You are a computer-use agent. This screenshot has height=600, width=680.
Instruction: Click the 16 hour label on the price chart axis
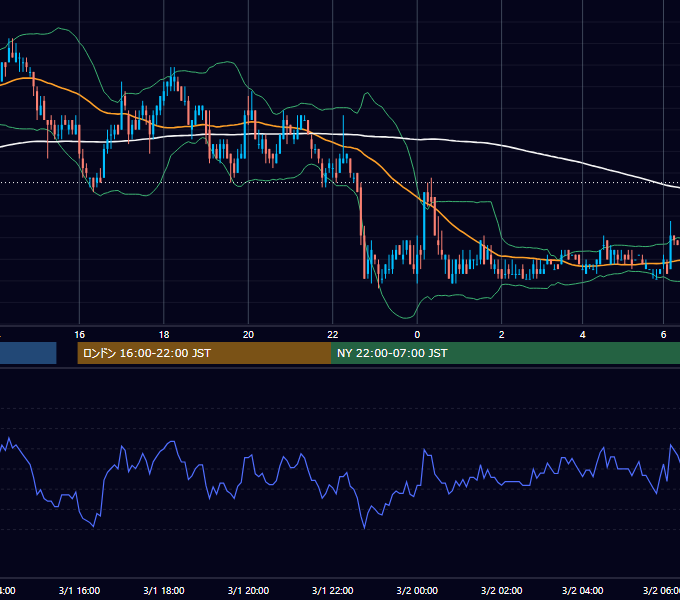click(x=79, y=335)
